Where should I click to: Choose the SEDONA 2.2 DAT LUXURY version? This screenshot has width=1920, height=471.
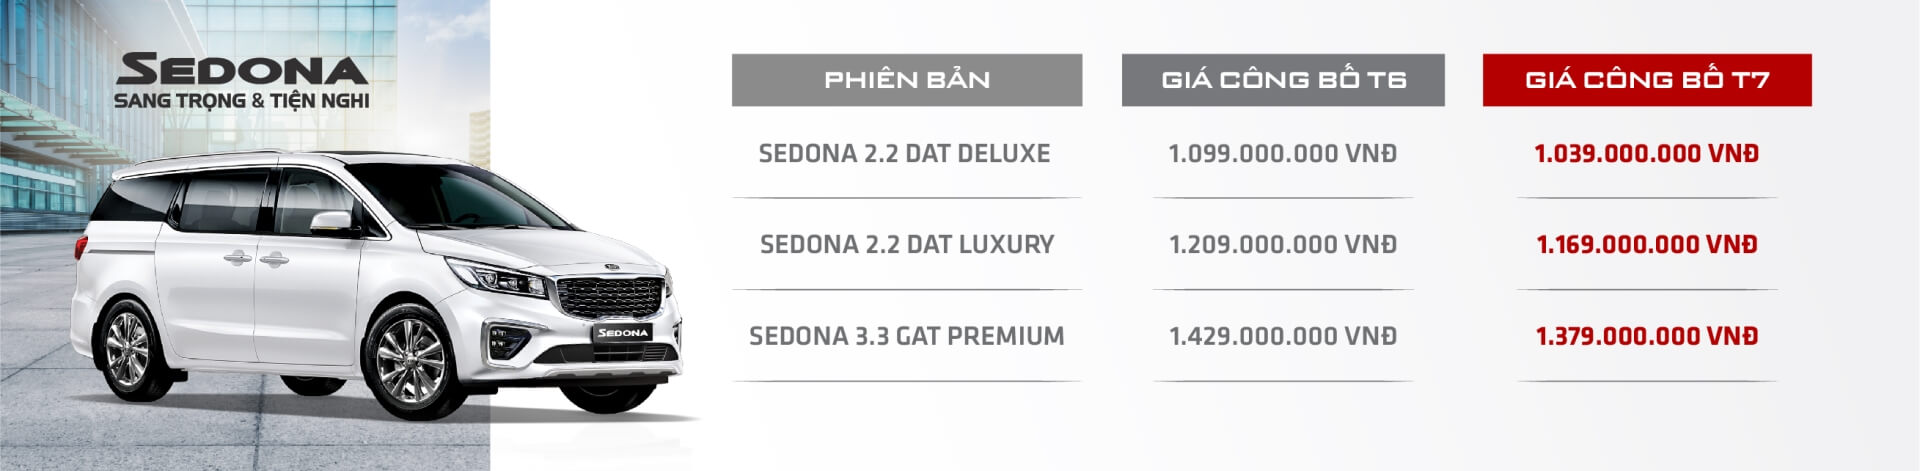click(x=907, y=245)
